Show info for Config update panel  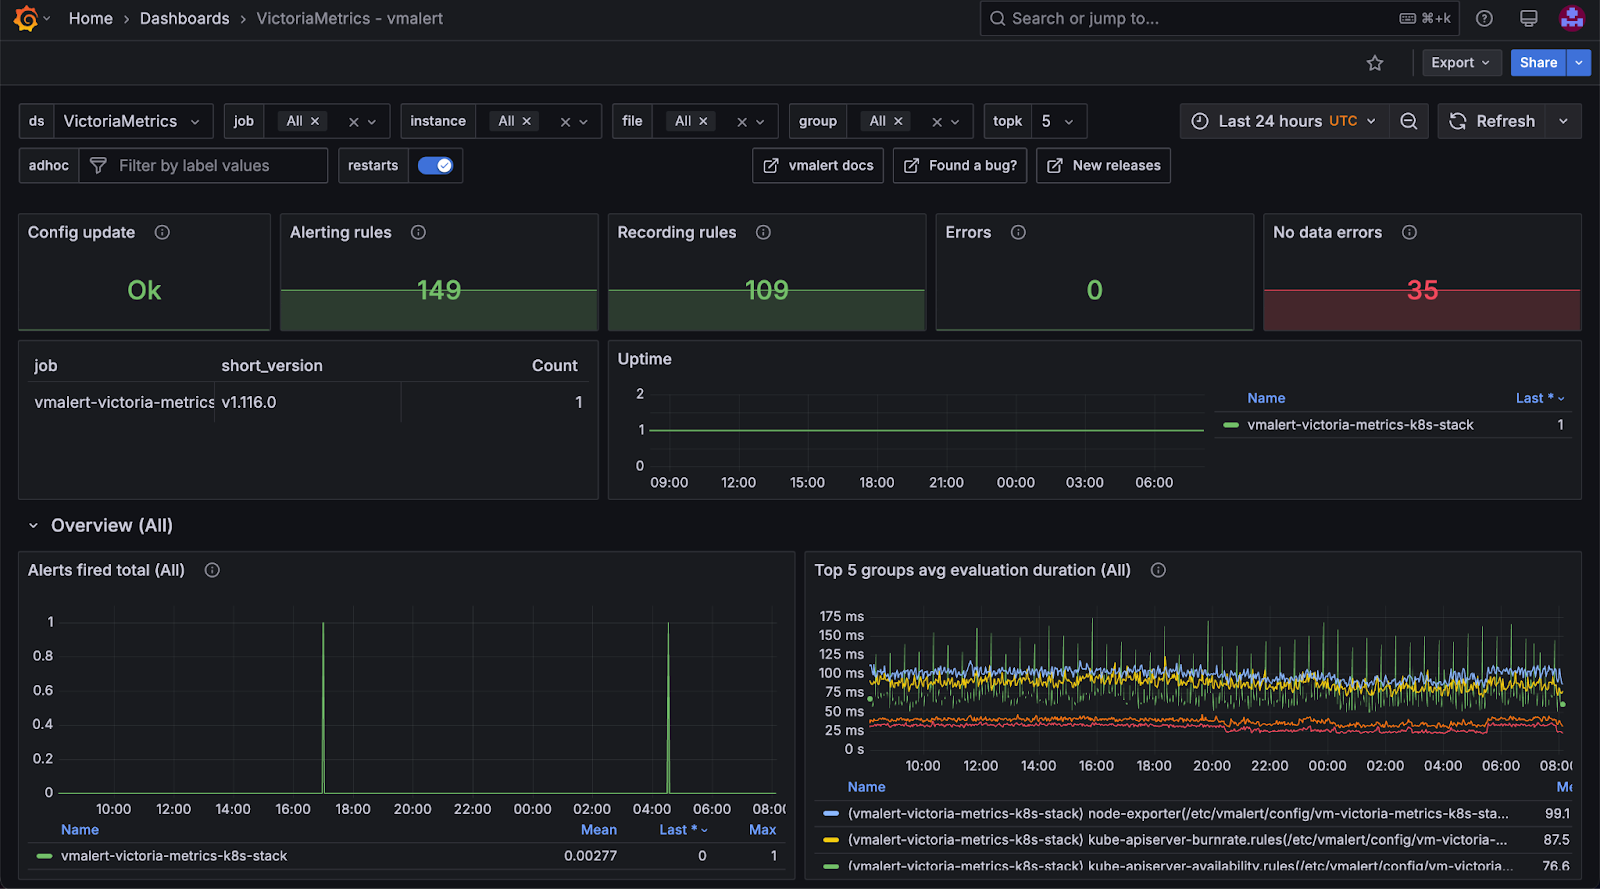[162, 232]
